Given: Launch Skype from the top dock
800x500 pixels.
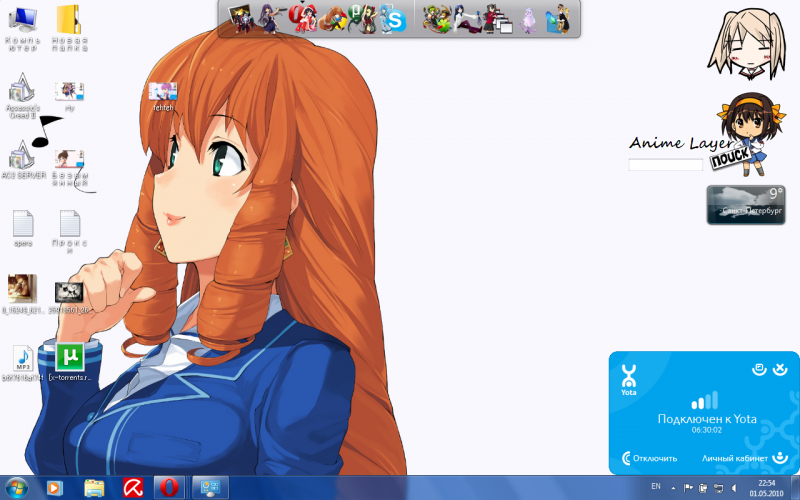Looking at the screenshot, I should [x=393, y=20].
